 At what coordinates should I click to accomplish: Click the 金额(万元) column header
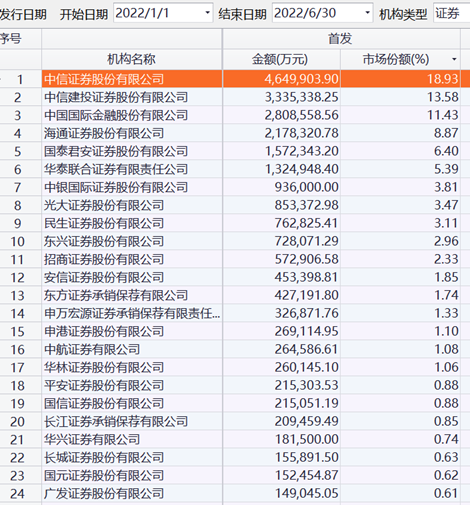point(281,59)
